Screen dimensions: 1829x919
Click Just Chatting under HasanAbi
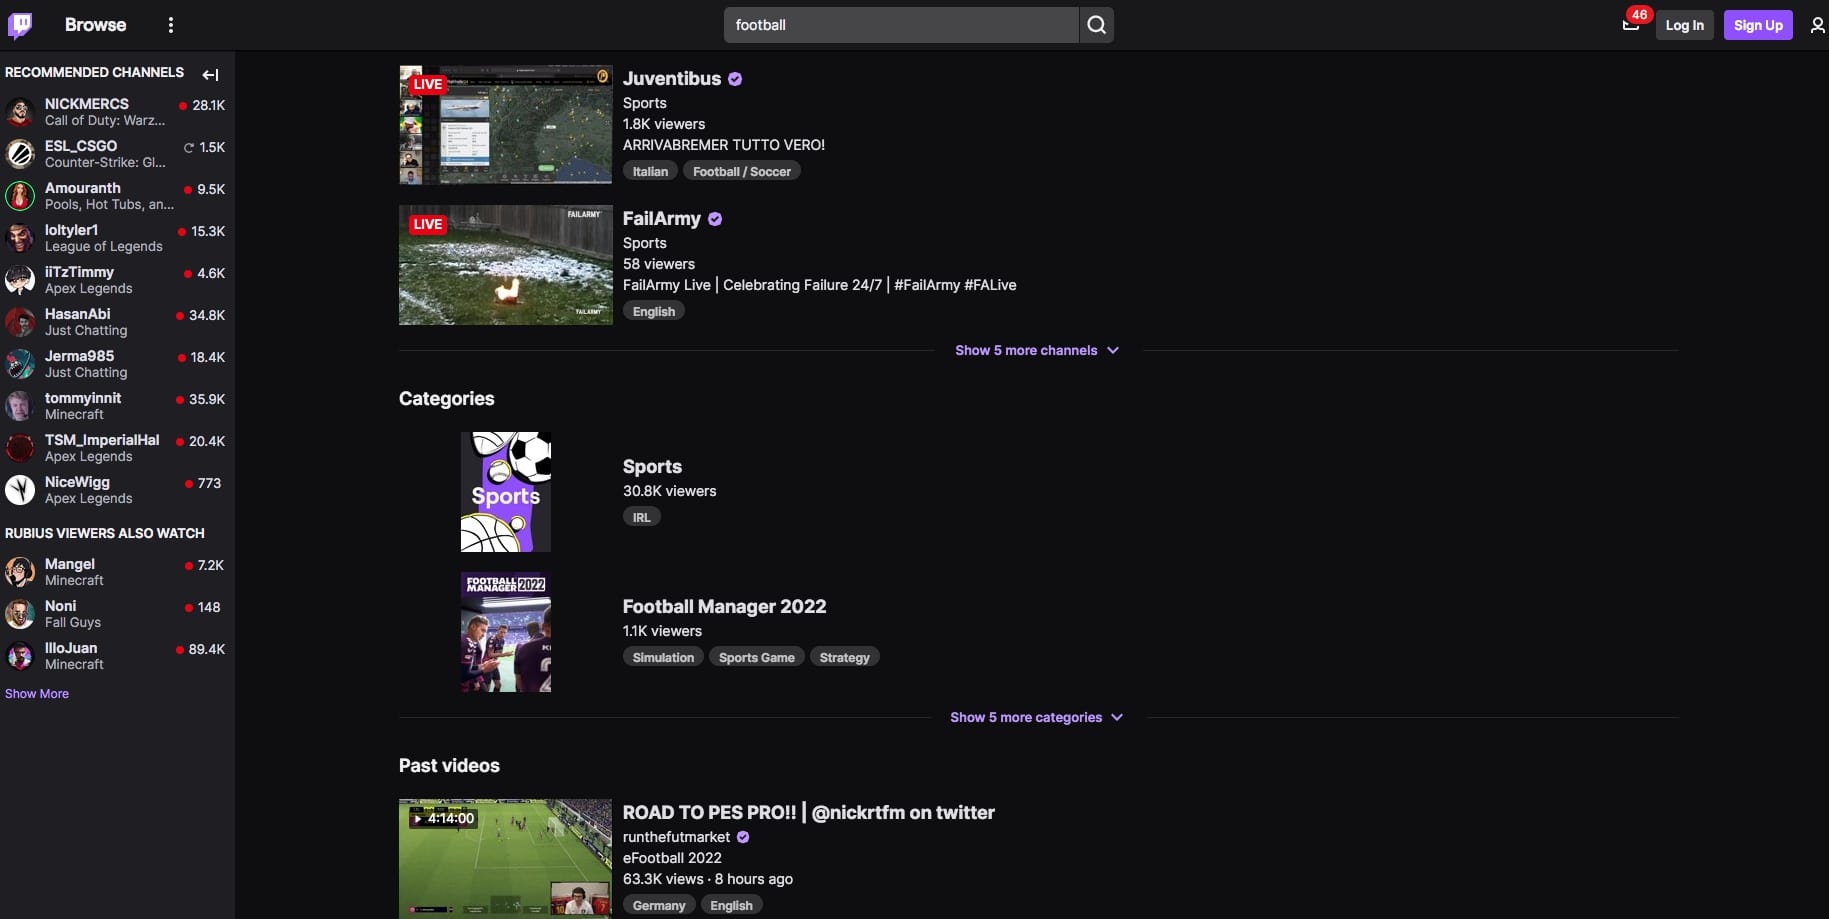click(86, 331)
